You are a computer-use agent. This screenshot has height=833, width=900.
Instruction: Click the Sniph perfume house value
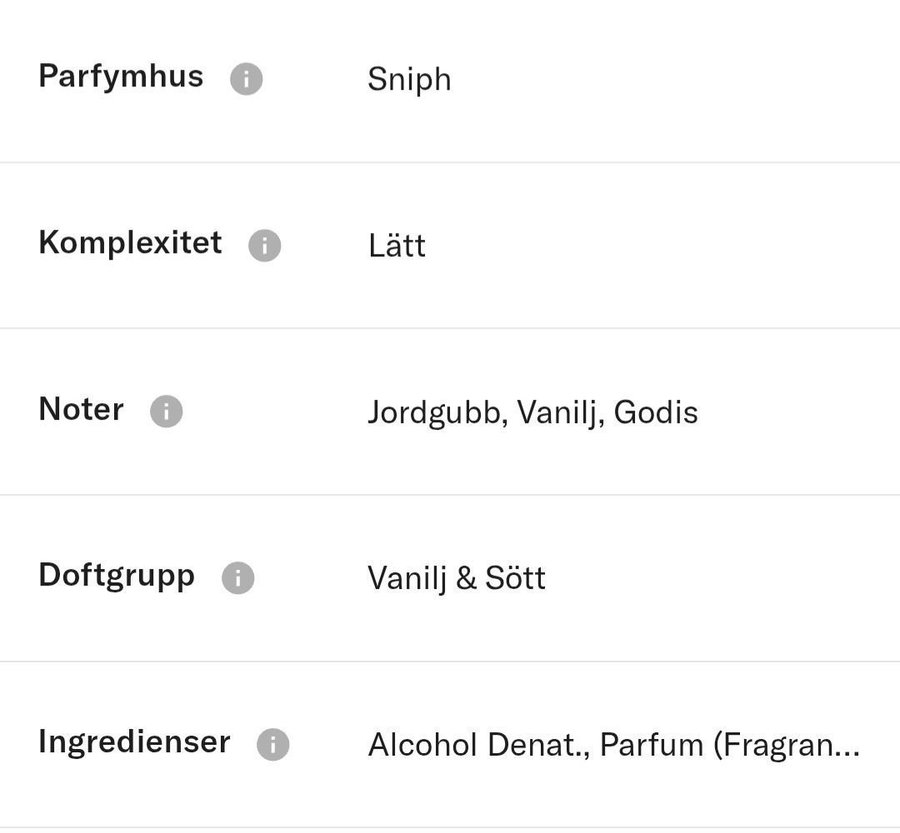pyautogui.click(x=409, y=80)
